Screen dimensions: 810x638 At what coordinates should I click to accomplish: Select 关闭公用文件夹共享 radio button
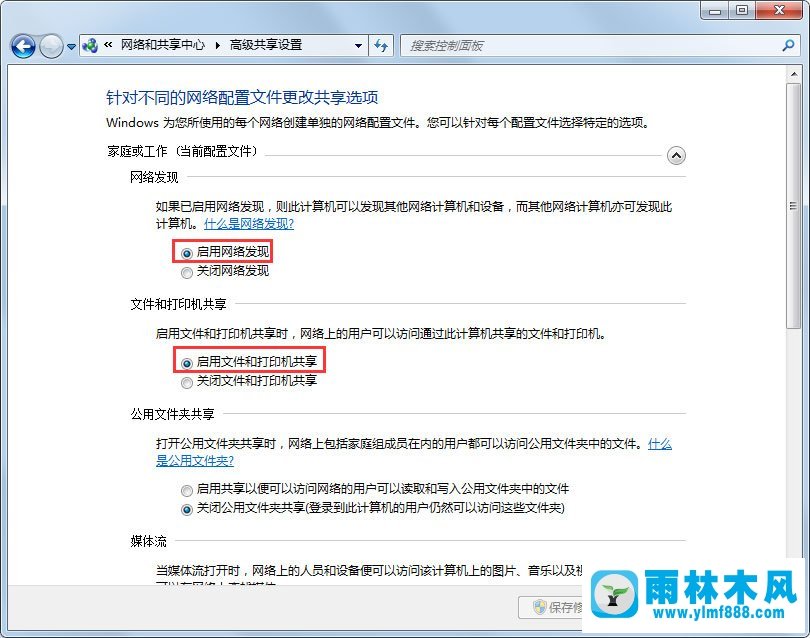pos(186,510)
